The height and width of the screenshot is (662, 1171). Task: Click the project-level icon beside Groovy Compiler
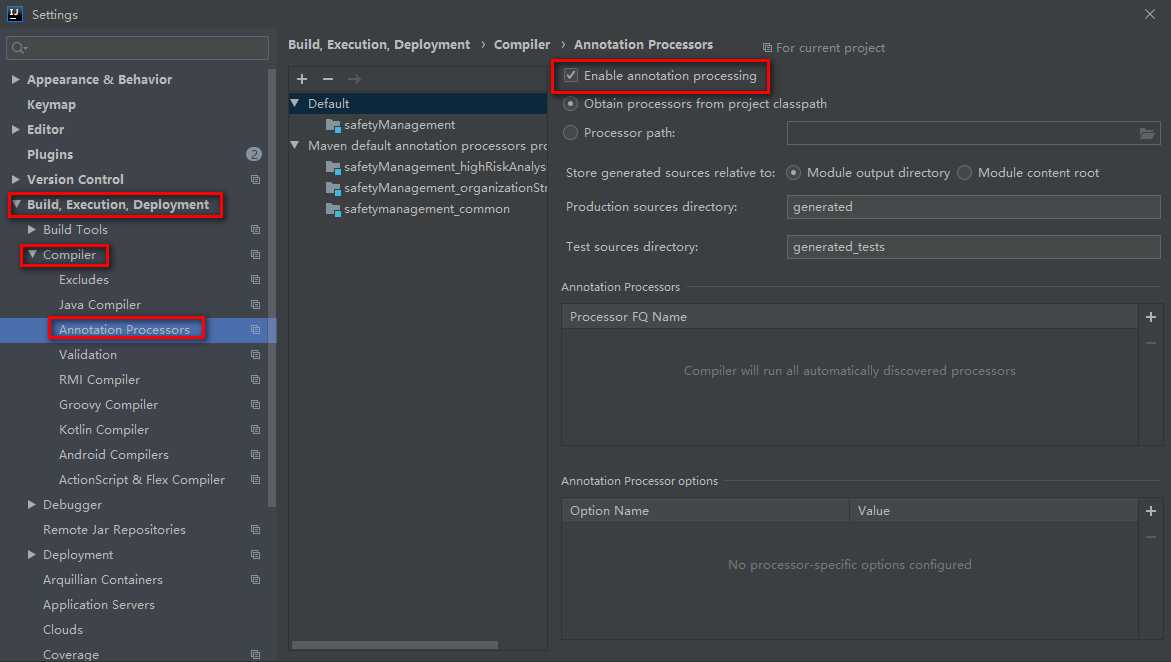[x=255, y=405]
